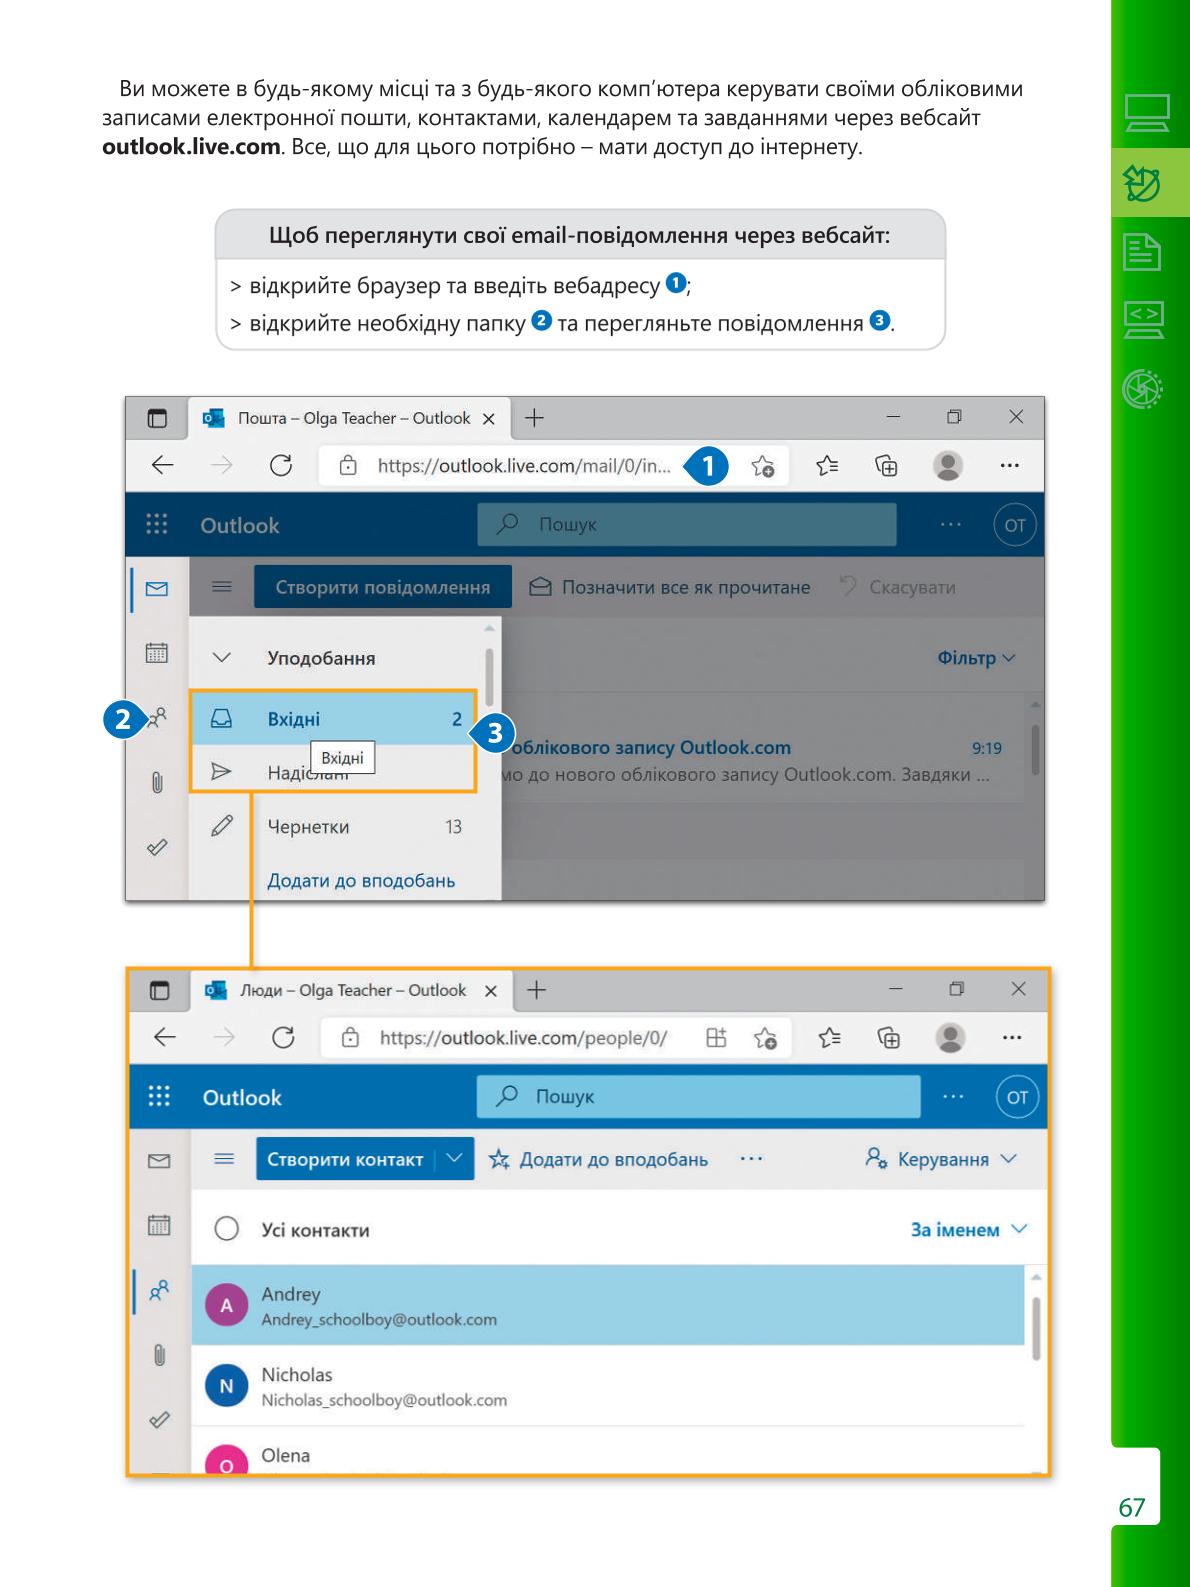Open To Do checkmark in upper sidebar
1190x1587 pixels.
(x=157, y=847)
